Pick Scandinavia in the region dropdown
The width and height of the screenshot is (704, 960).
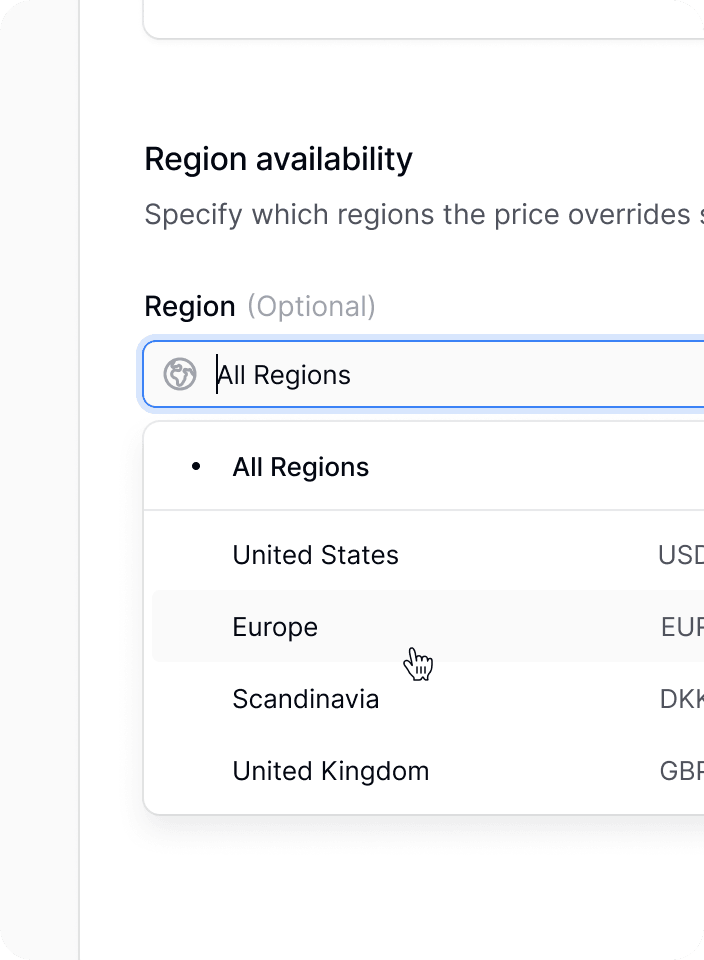pos(305,699)
